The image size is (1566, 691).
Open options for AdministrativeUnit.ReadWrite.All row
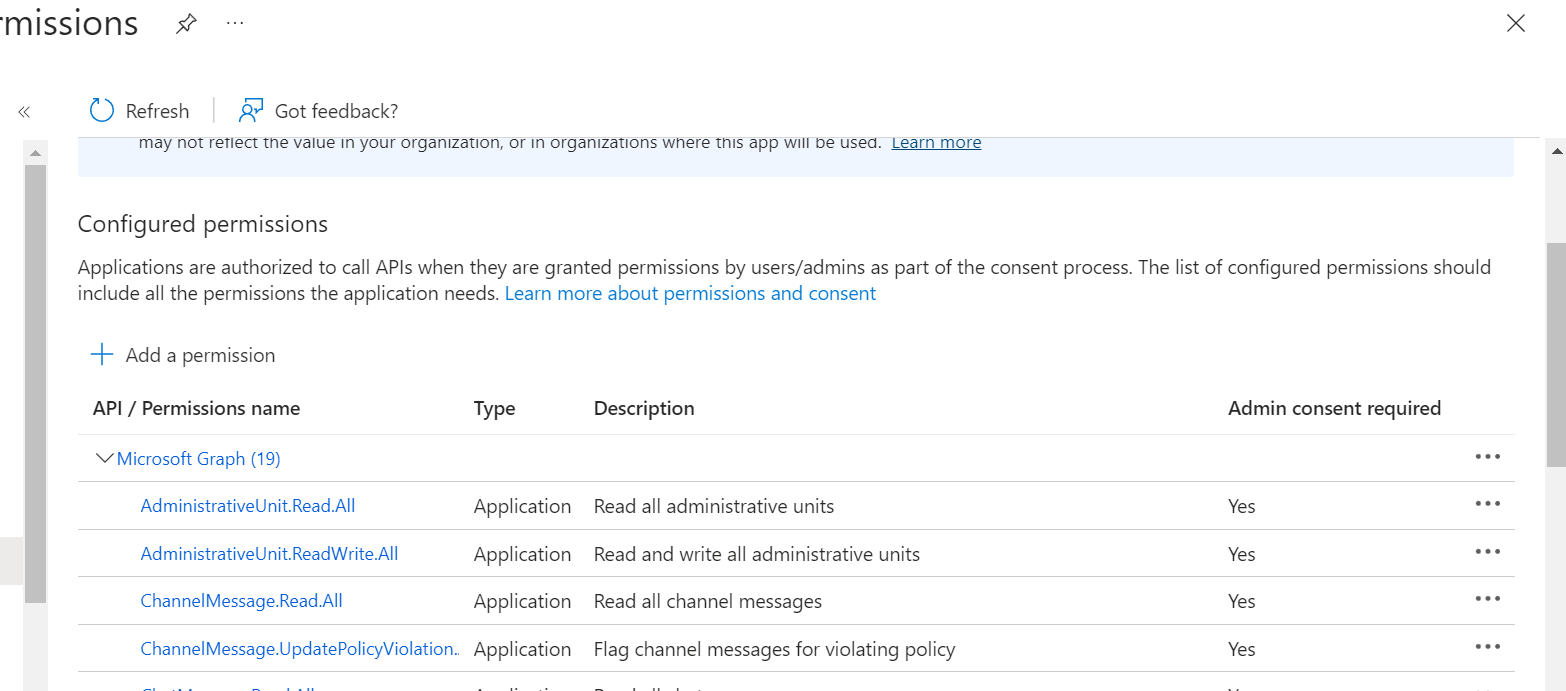click(1487, 551)
